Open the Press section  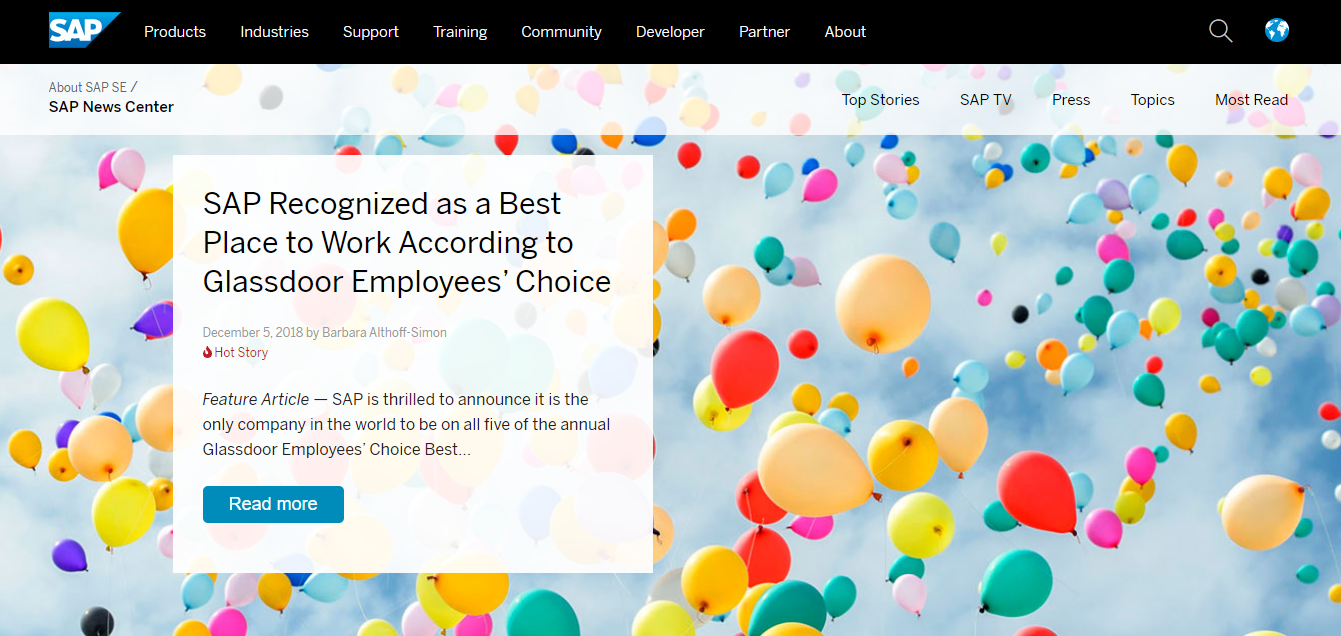tap(1071, 100)
